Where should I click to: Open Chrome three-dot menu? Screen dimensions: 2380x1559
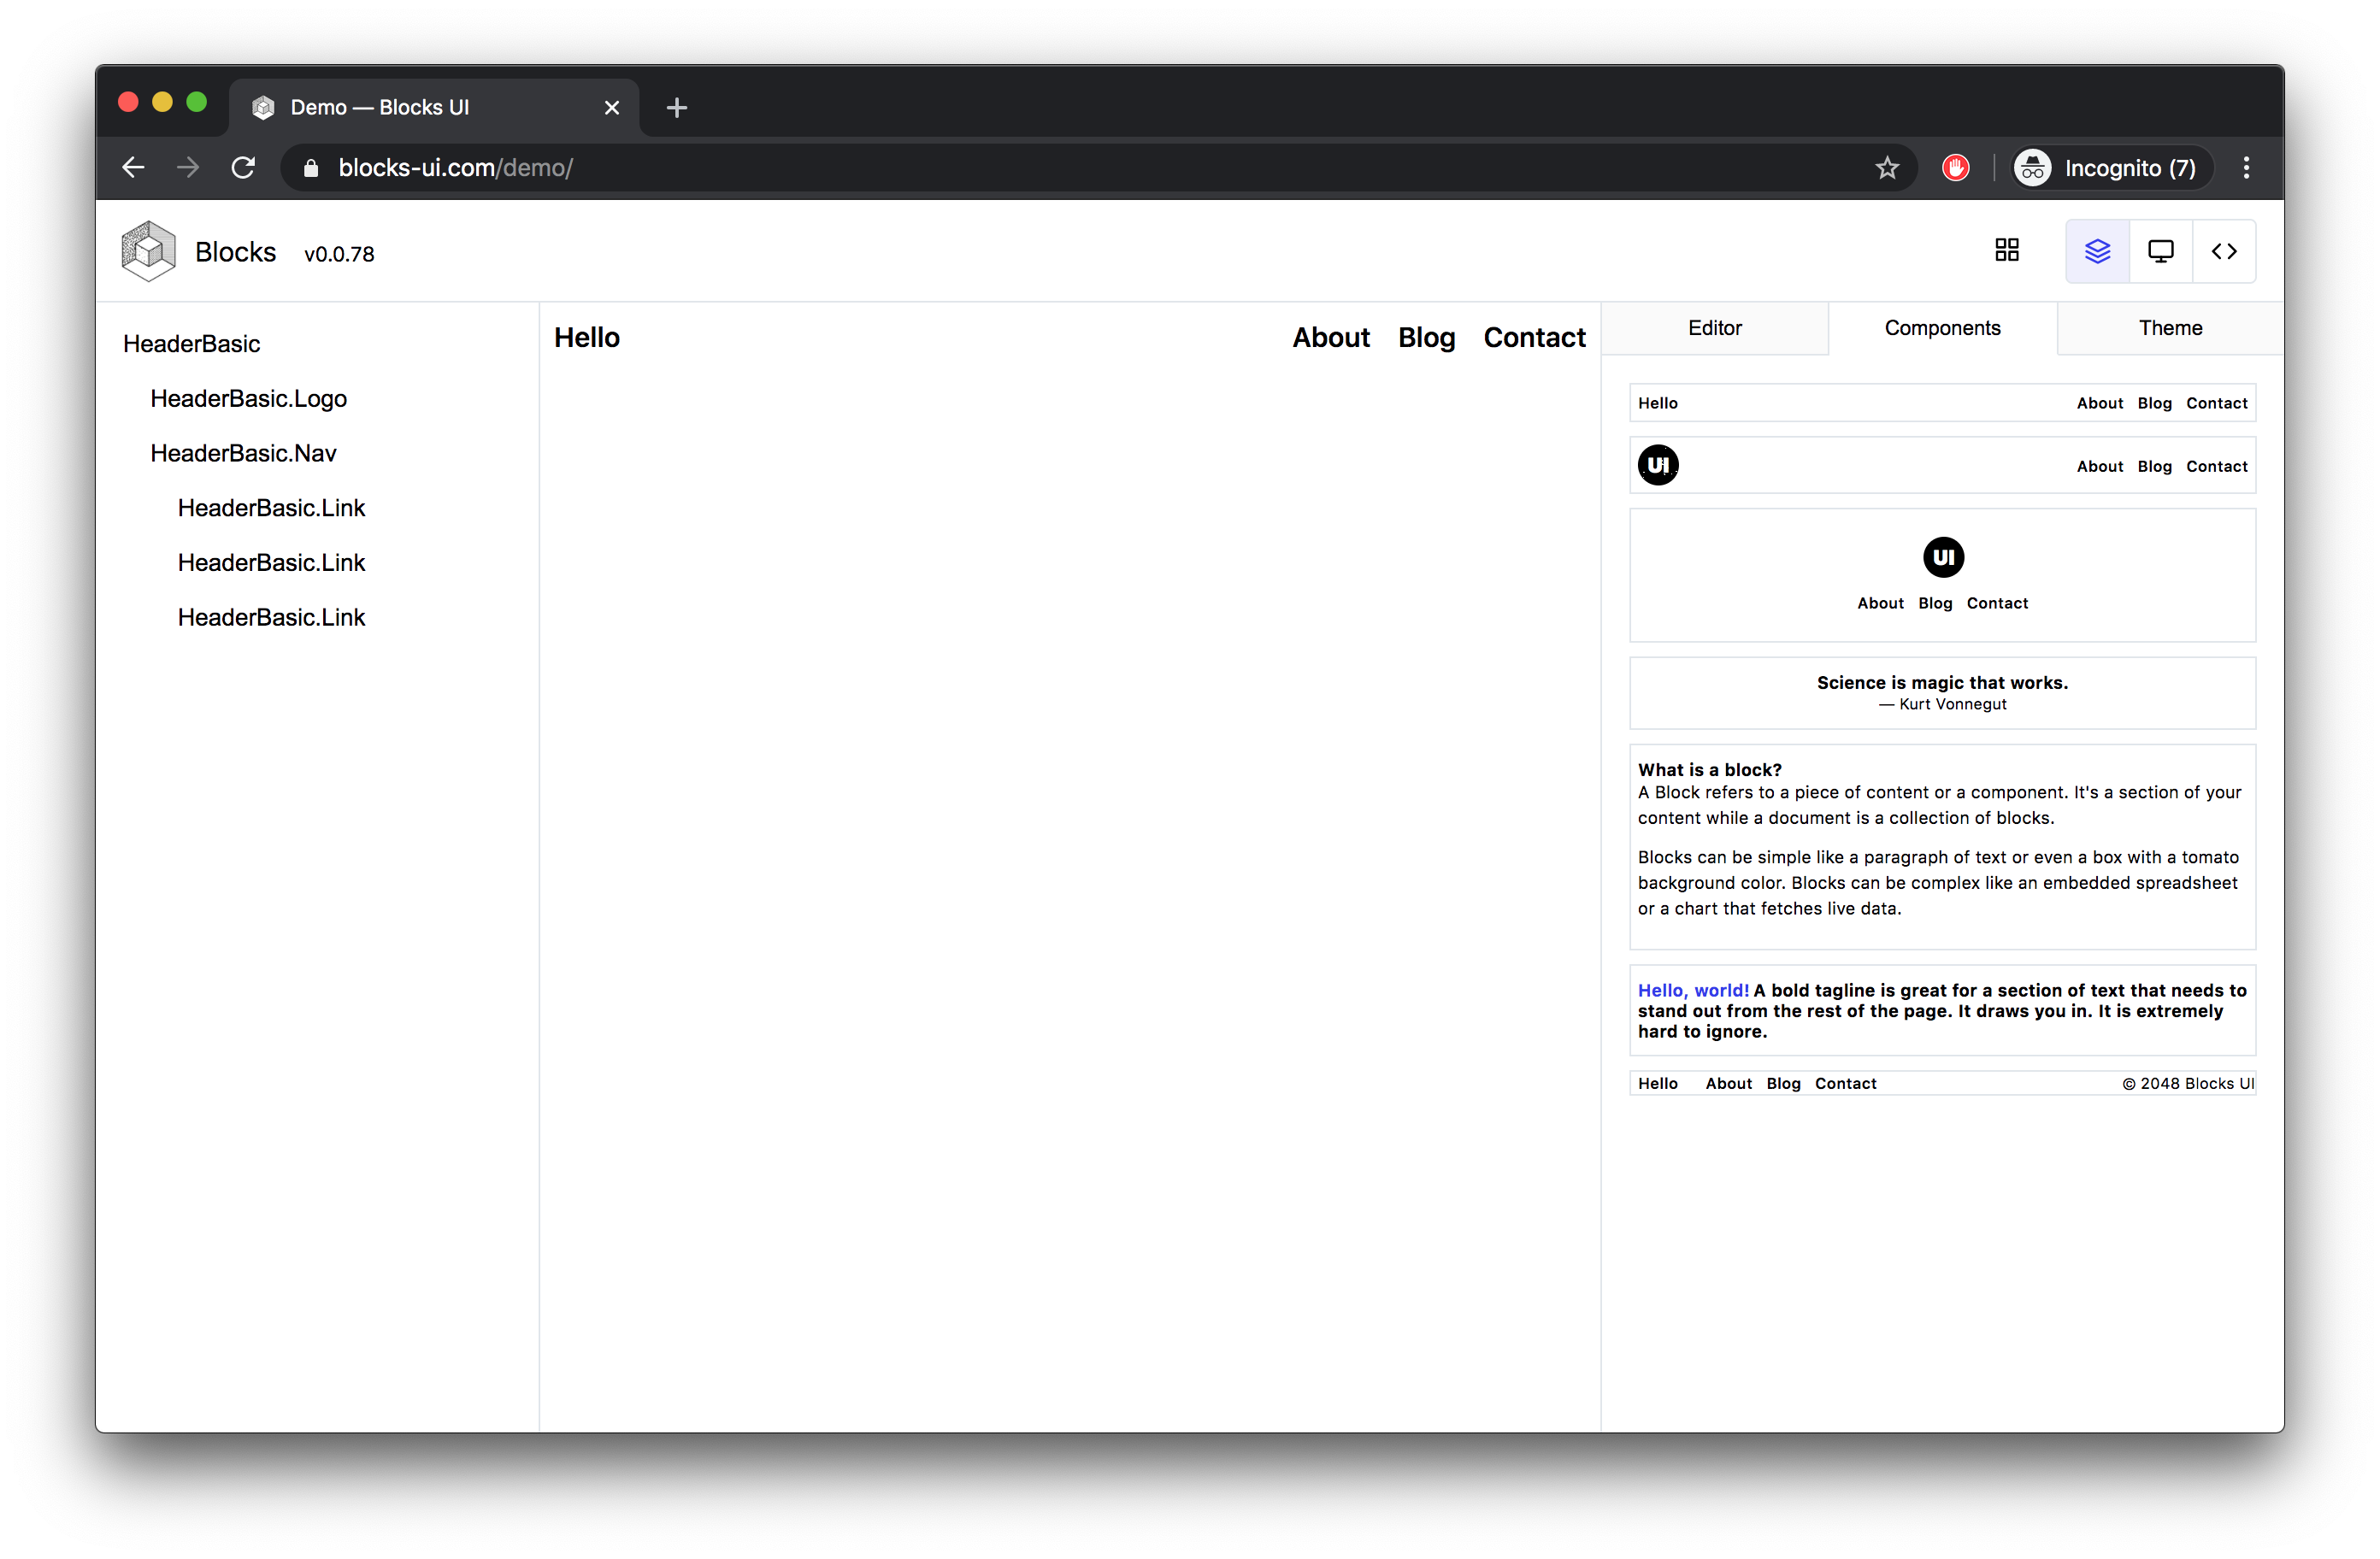pyautogui.click(x=2246, y=168)
